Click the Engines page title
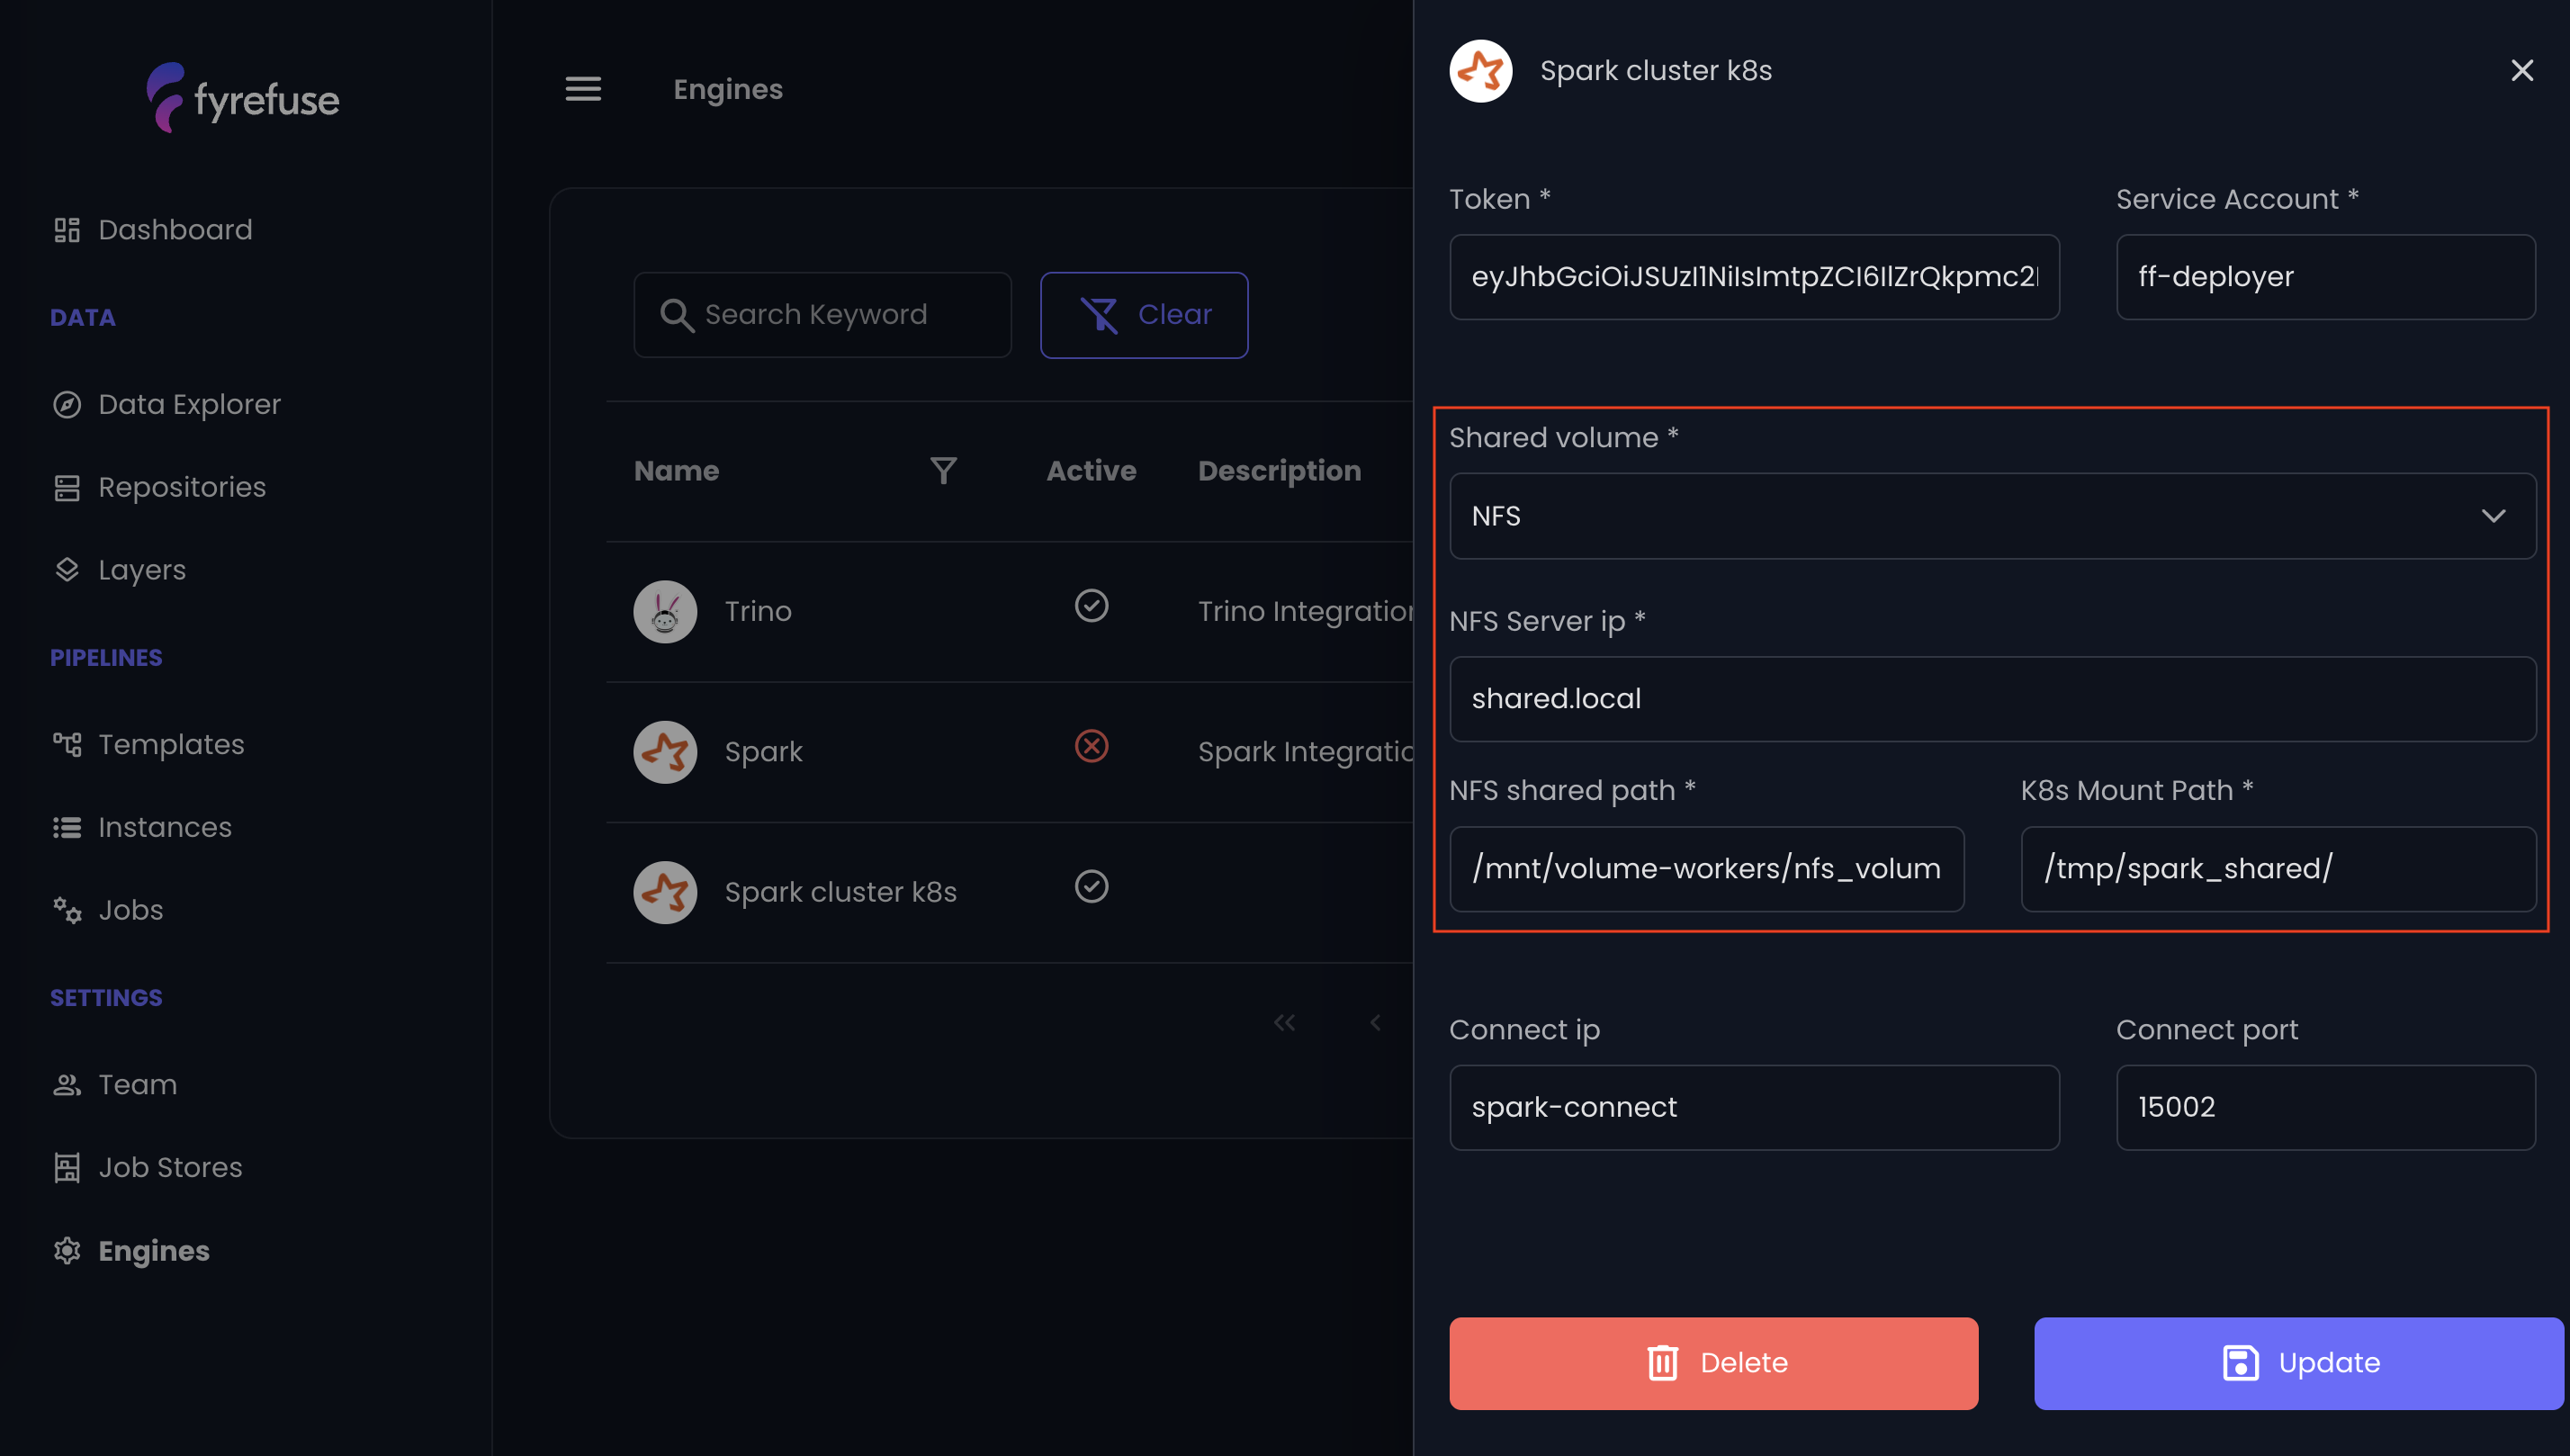2570x1456 pixels. (728, 89)
